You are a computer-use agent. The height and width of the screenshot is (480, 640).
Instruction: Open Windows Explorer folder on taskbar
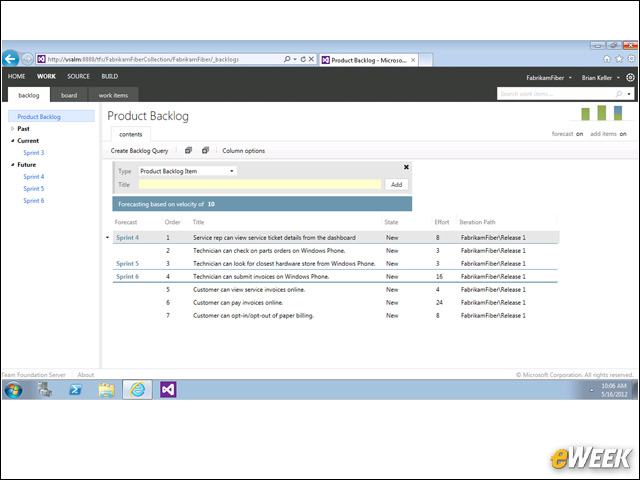pyautogui.click(x=106, y=390)
